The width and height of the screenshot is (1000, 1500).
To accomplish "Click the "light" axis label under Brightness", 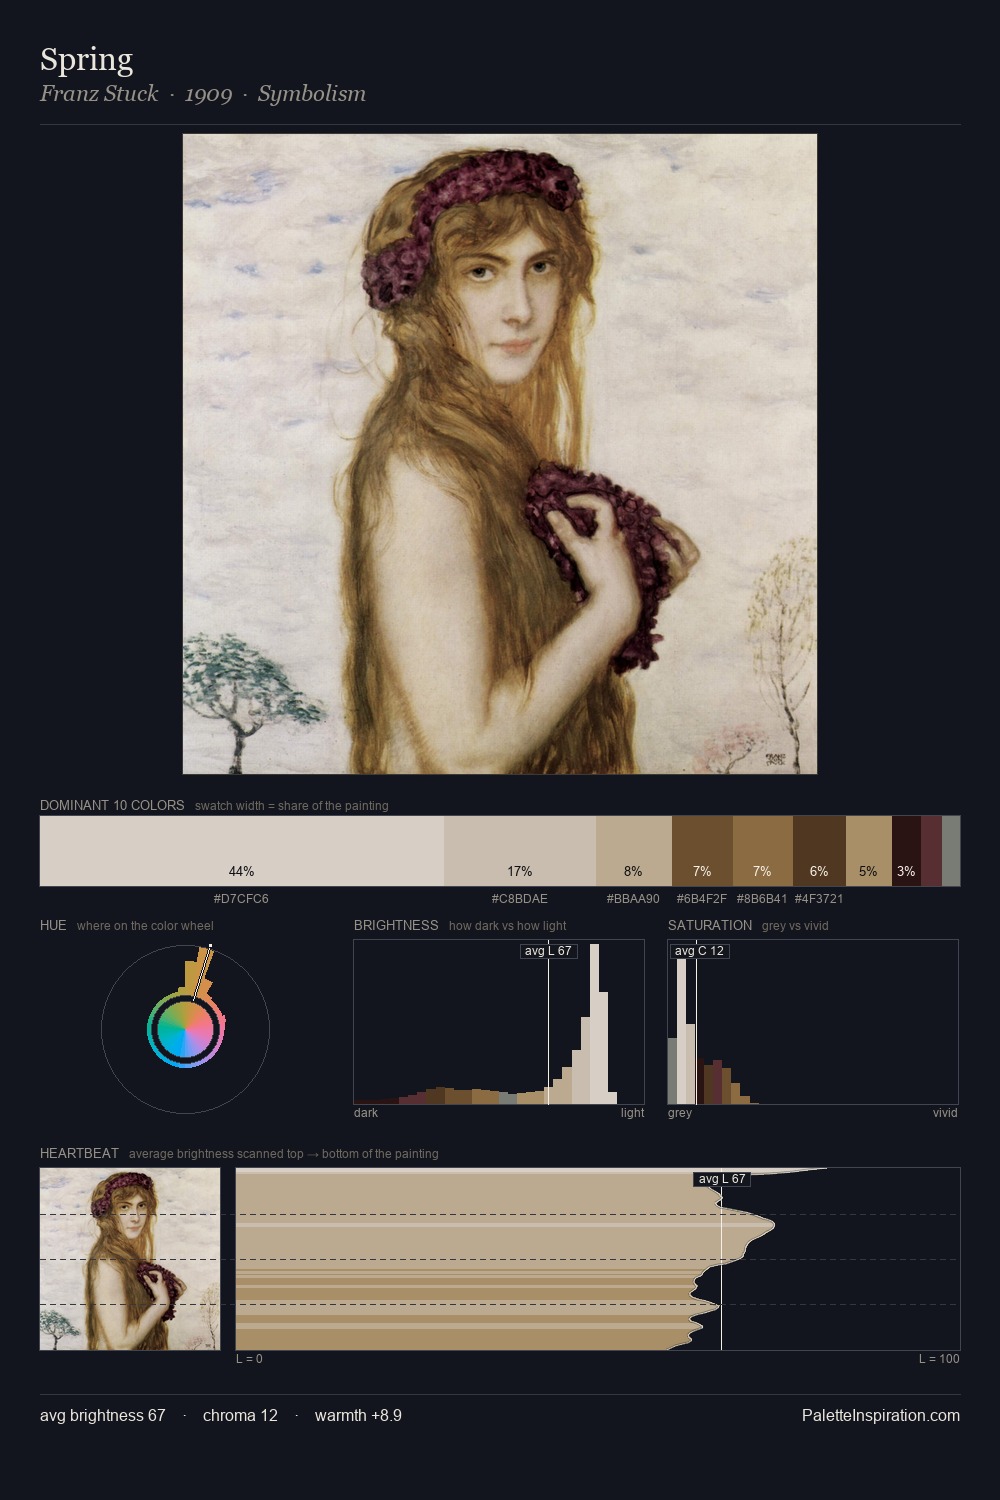I will pos(632,1113).
